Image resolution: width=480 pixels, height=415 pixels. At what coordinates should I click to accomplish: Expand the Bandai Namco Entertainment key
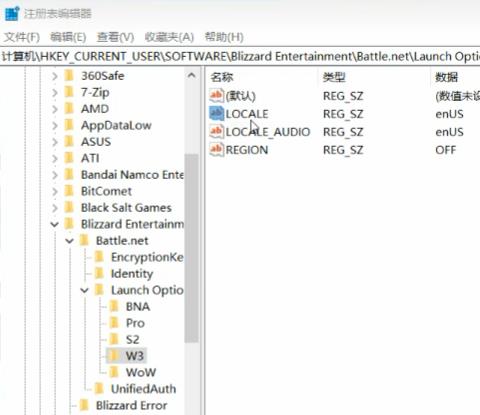point(55,175)
